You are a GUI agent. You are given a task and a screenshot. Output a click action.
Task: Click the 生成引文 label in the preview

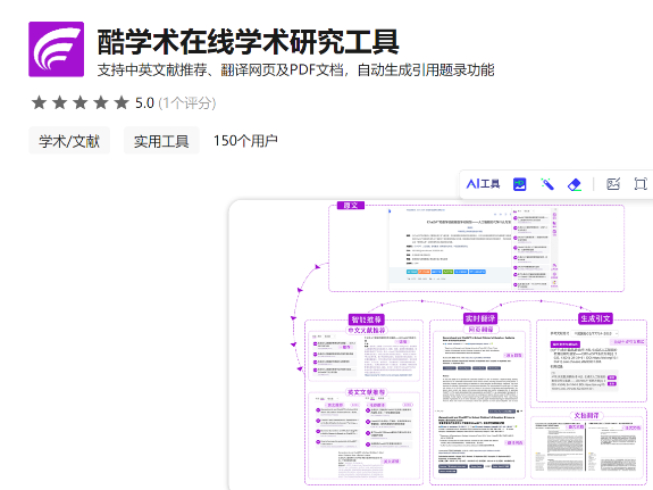tap(596, 318)
